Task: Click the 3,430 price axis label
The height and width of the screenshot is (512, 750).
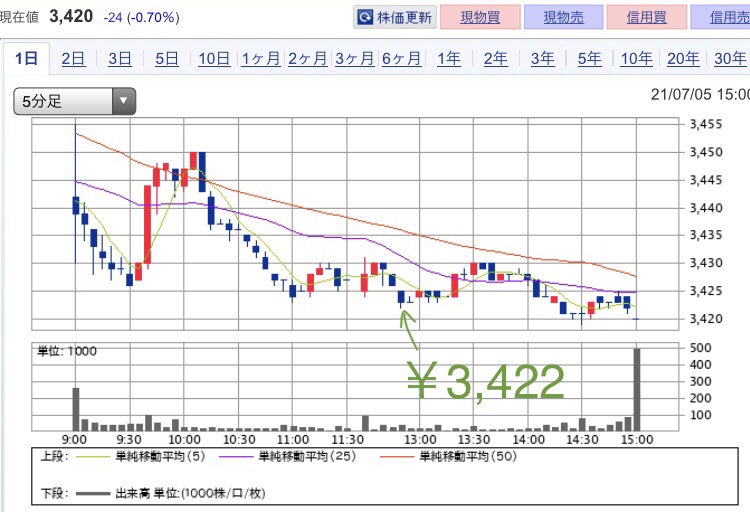Action: 706,263
